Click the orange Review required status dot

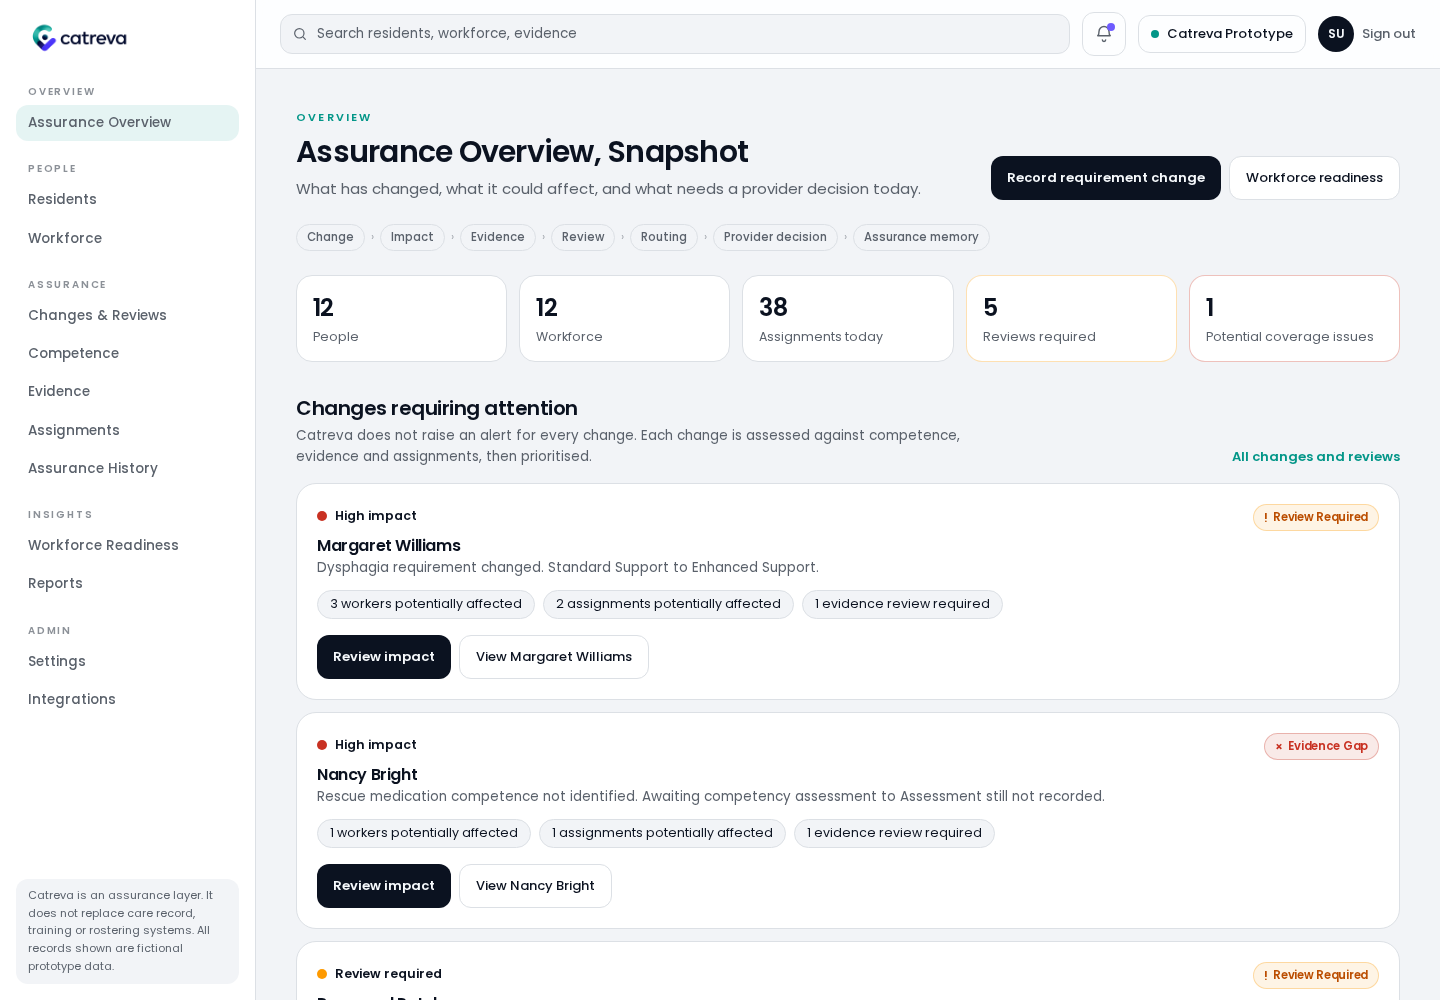click(322, 975)
